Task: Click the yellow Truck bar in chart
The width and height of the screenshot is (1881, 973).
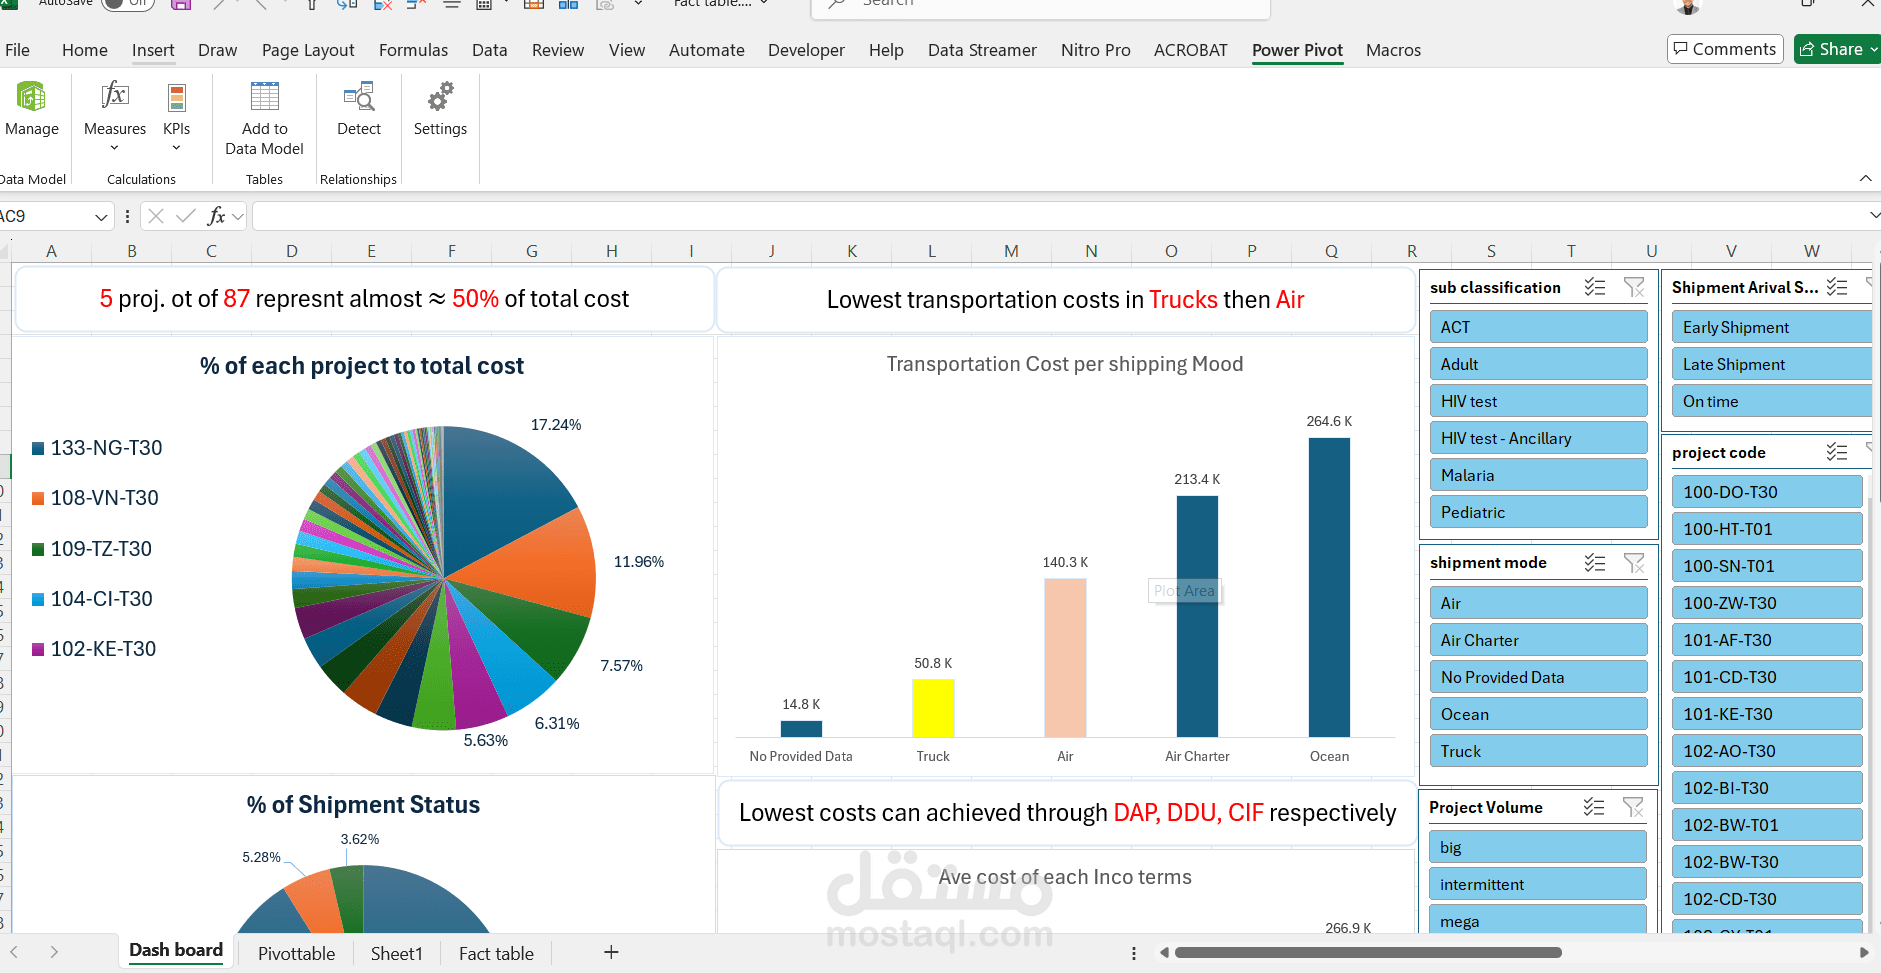Action: coord(933,708)
